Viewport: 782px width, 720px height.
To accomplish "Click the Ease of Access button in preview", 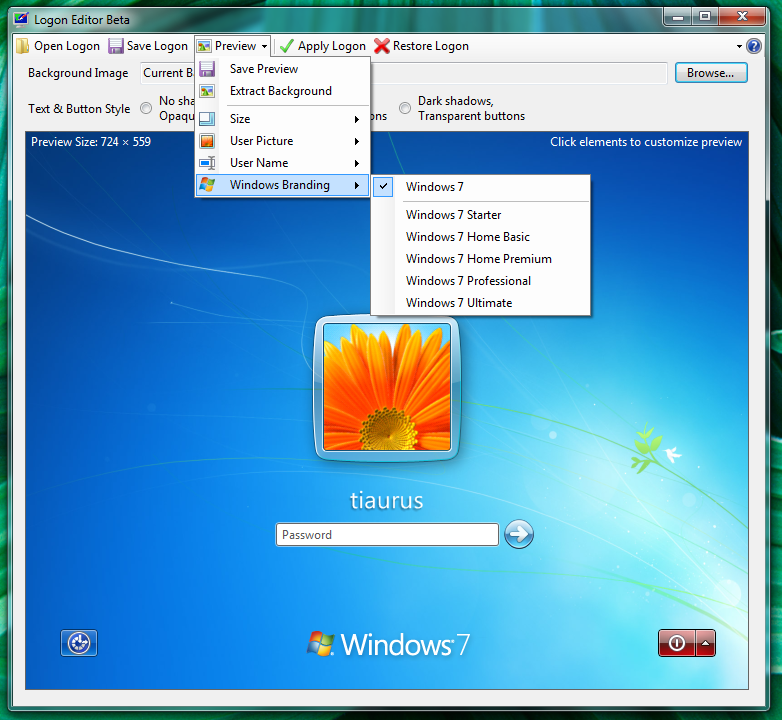I will click(79, 643).
